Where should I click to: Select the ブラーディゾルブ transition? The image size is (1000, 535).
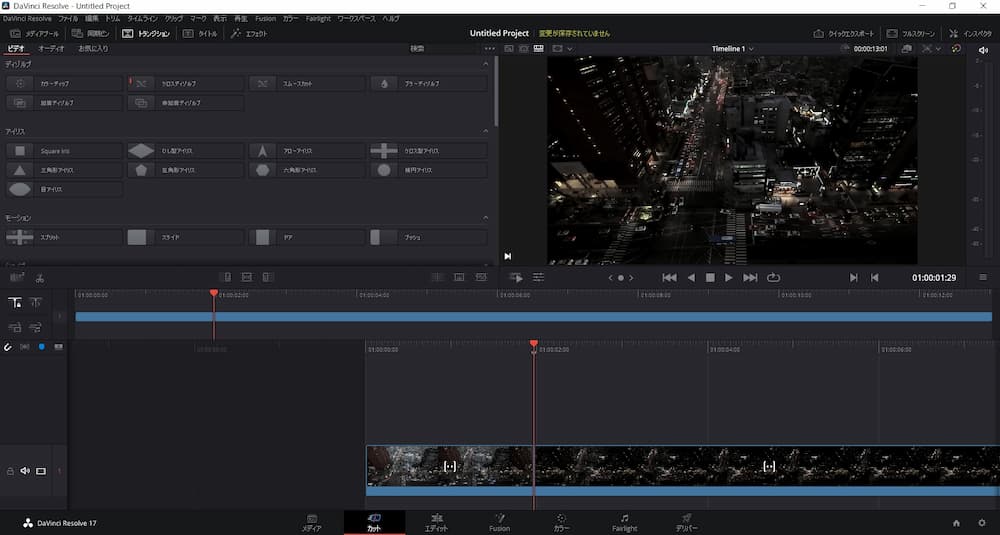(429, 84)
